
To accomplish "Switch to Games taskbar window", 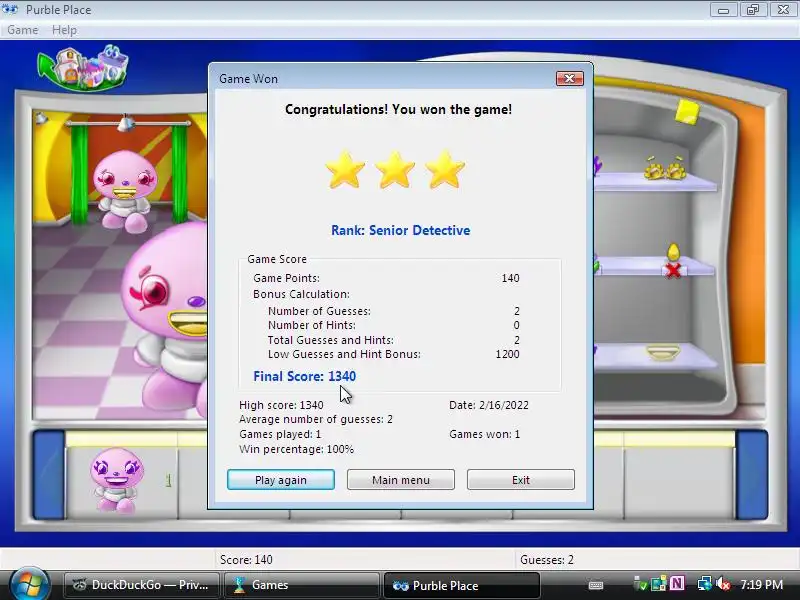I will [x=301, y=585].
